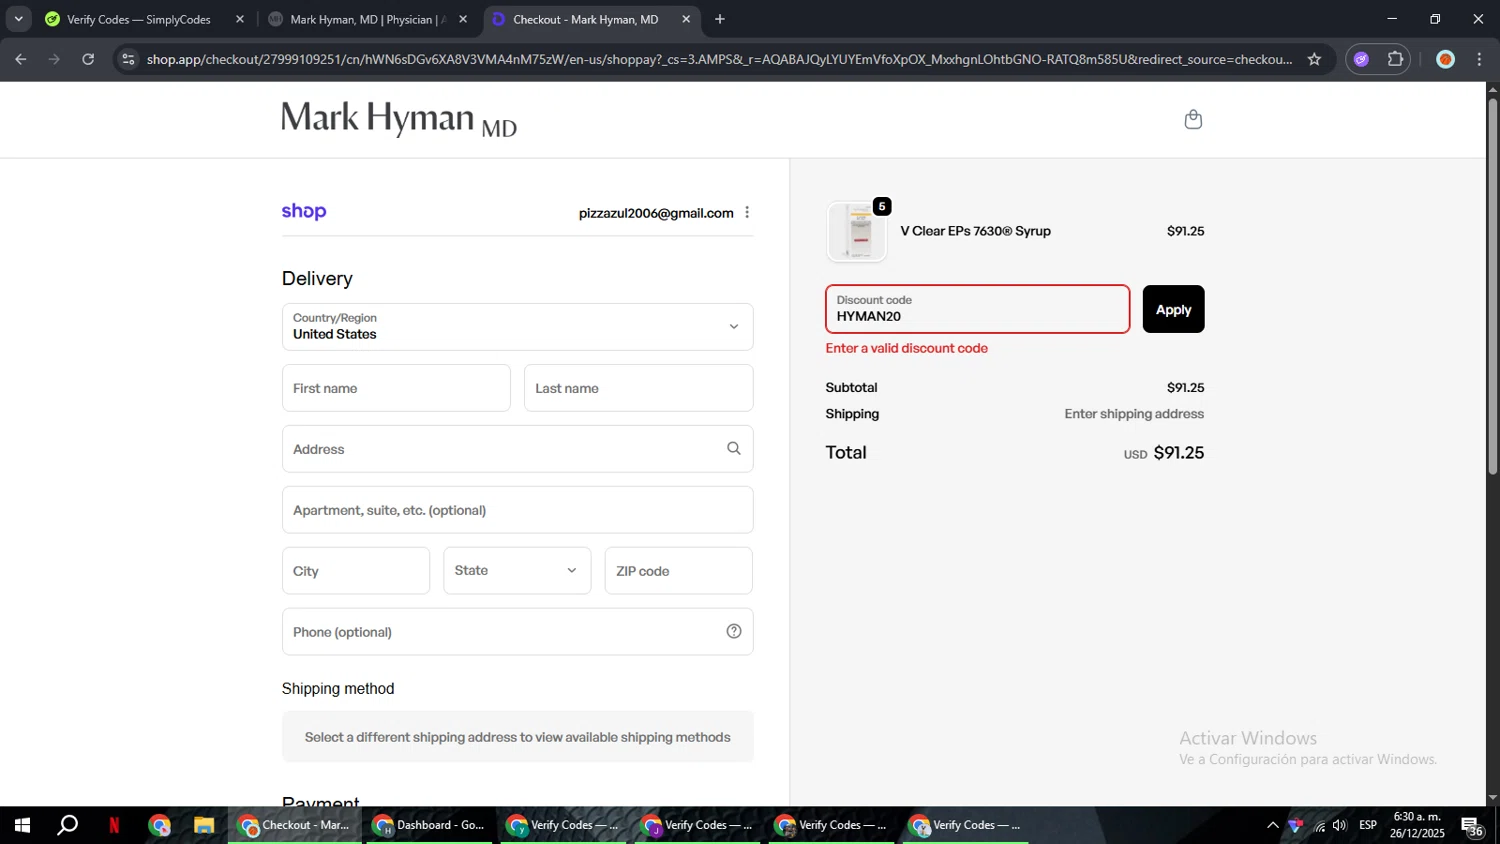Open the State dropdown
Viewport: 1500px width, 844px height.
tap(517, 570)
